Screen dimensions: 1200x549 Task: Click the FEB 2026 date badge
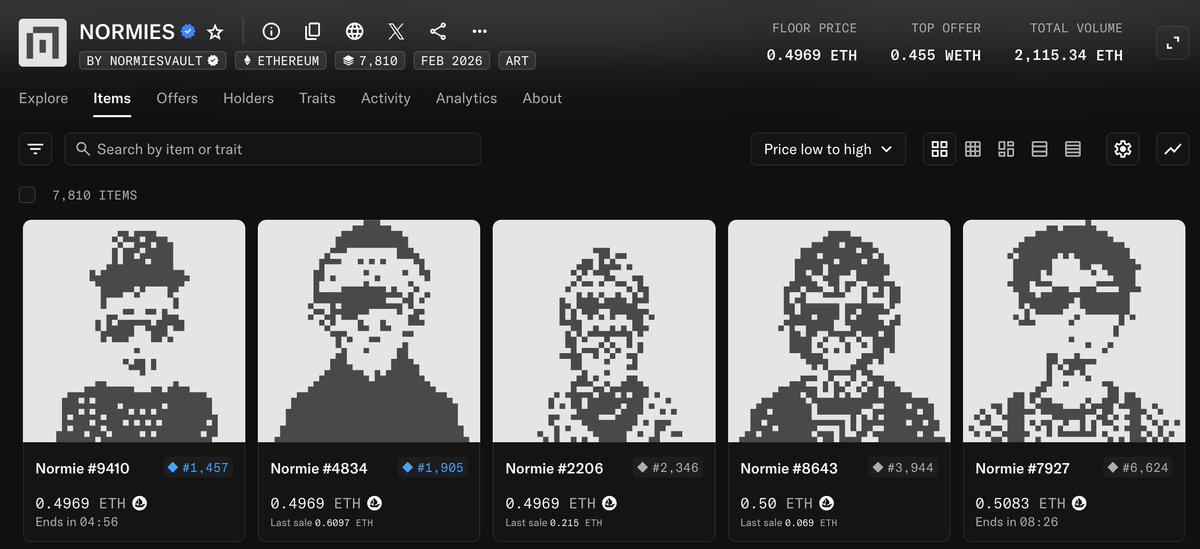(x=451, y=61)
